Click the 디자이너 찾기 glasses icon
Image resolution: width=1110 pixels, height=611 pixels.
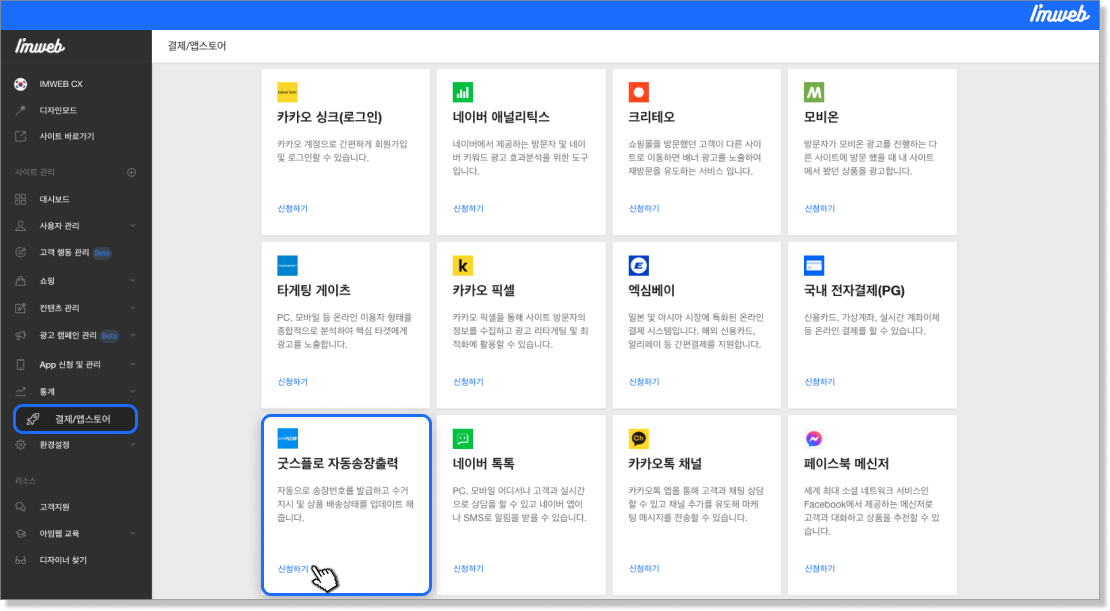(x=21, y=560)
